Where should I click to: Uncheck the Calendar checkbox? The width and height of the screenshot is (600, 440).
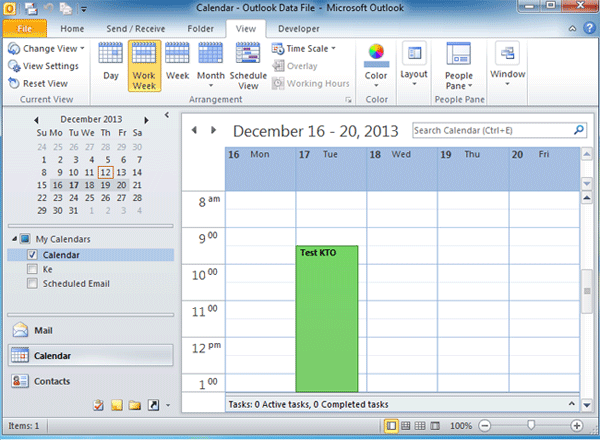30,255
